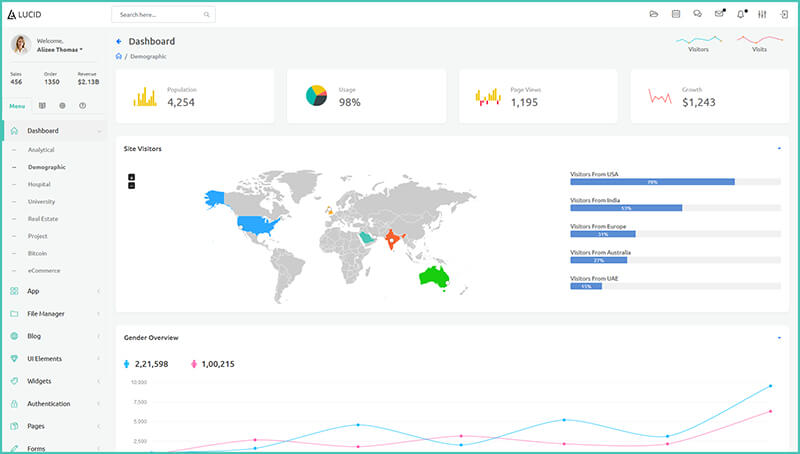The height and width of the screenshot is (454, 800).
Task: Open the settings sliders icon in header
Action: [763, 14]
